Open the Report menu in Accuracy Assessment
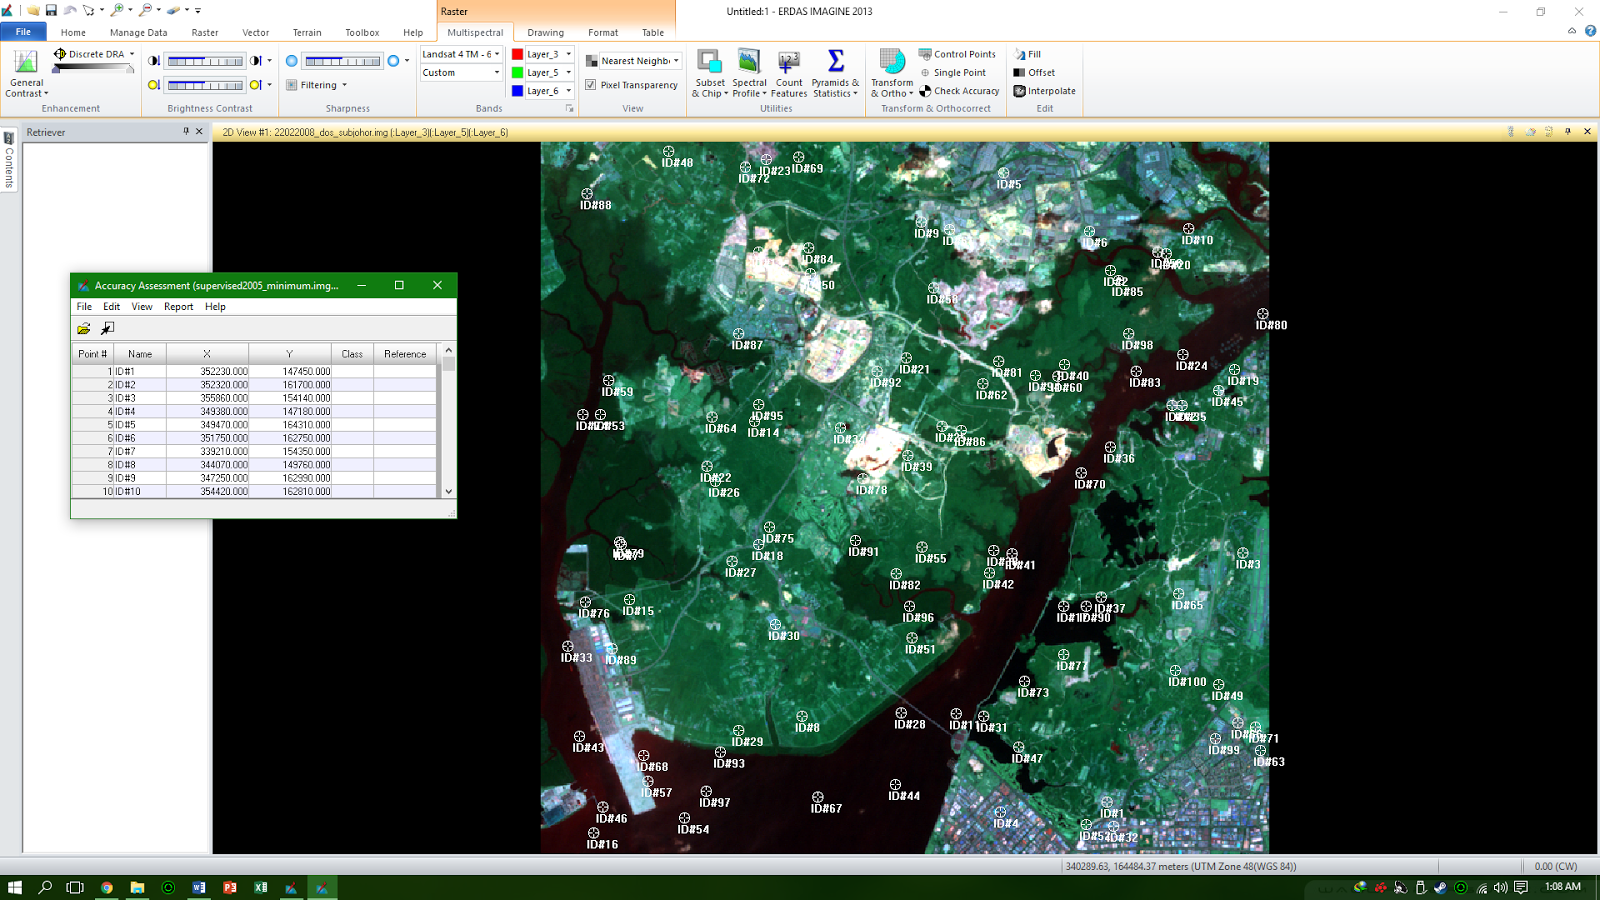This screenshot has width=1600, height=900. coord(178,306)
